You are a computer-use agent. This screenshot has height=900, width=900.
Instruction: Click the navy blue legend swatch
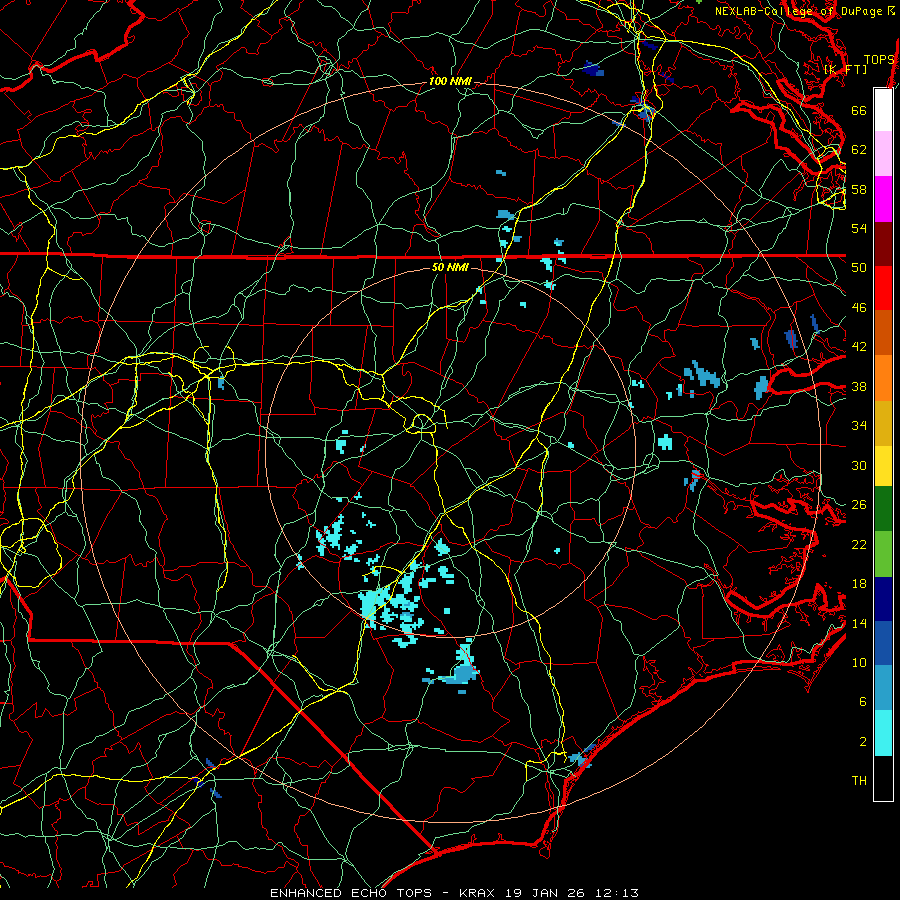[883, 599]
